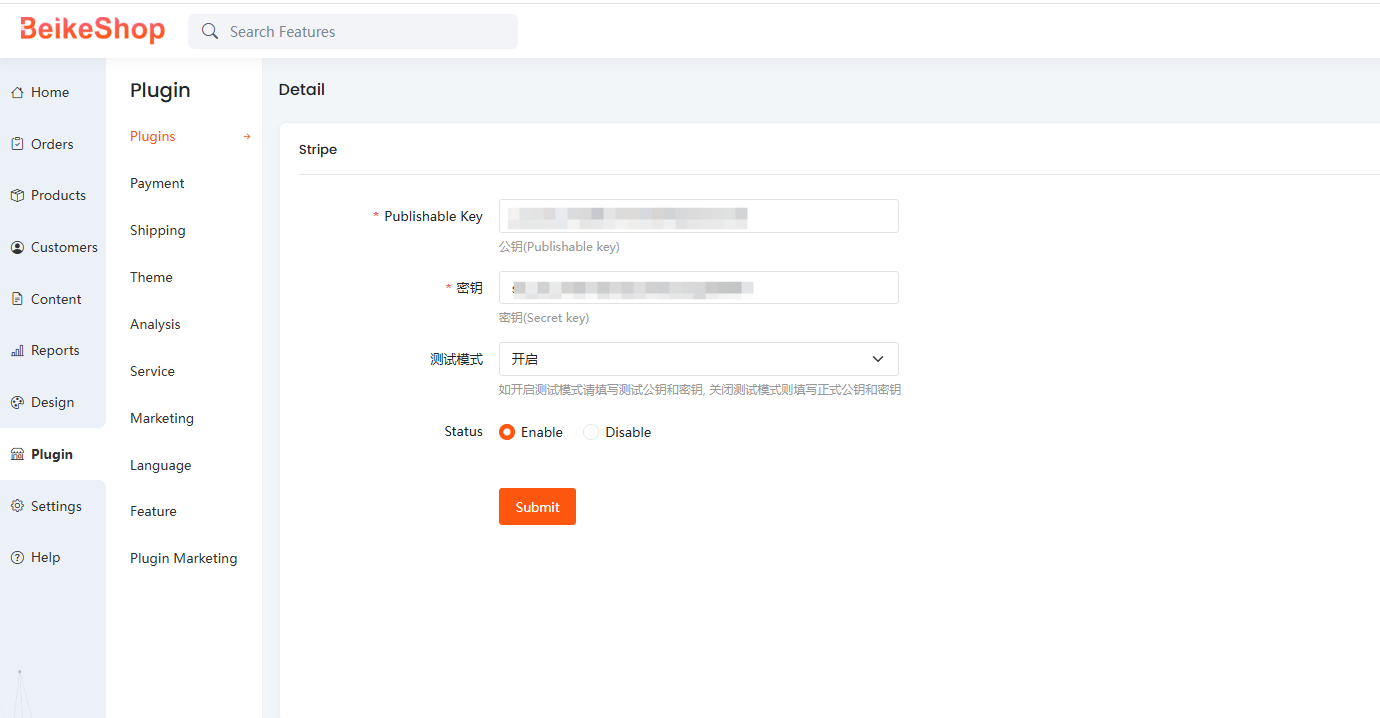
Task: Open Products in the sidebar
Action: 58,195
